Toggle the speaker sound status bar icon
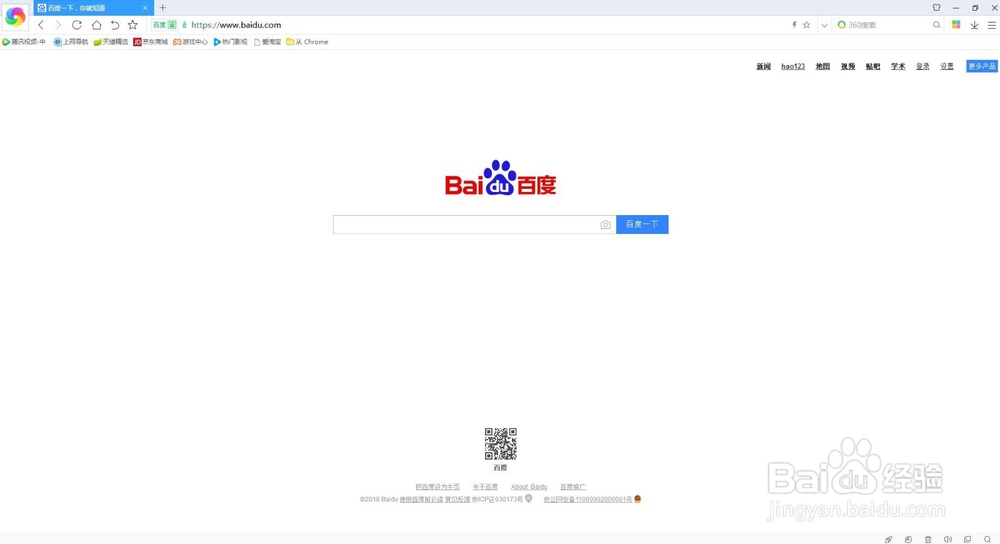This screenshot has width=1000, height=544. click(948, 540)
